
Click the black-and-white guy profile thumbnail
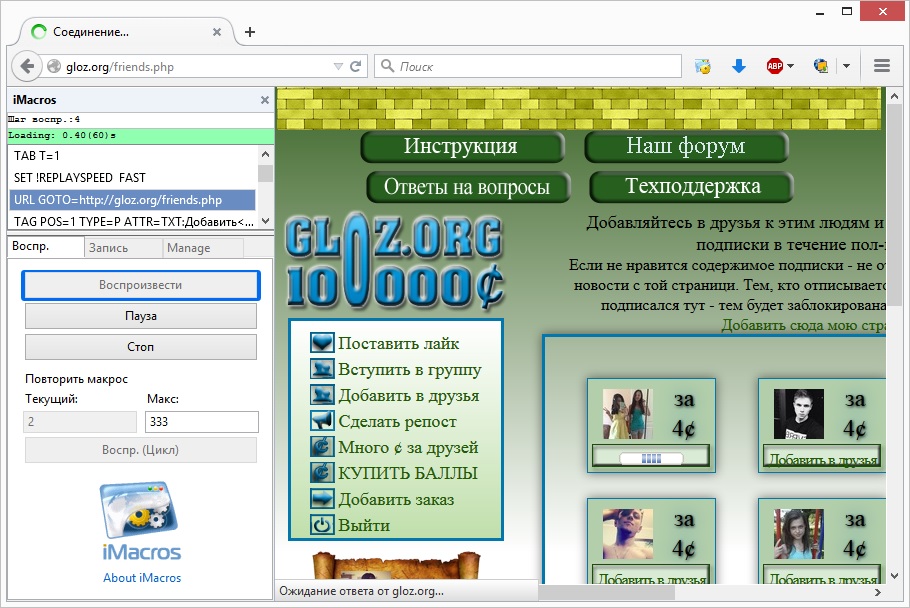tap(799, 414)
